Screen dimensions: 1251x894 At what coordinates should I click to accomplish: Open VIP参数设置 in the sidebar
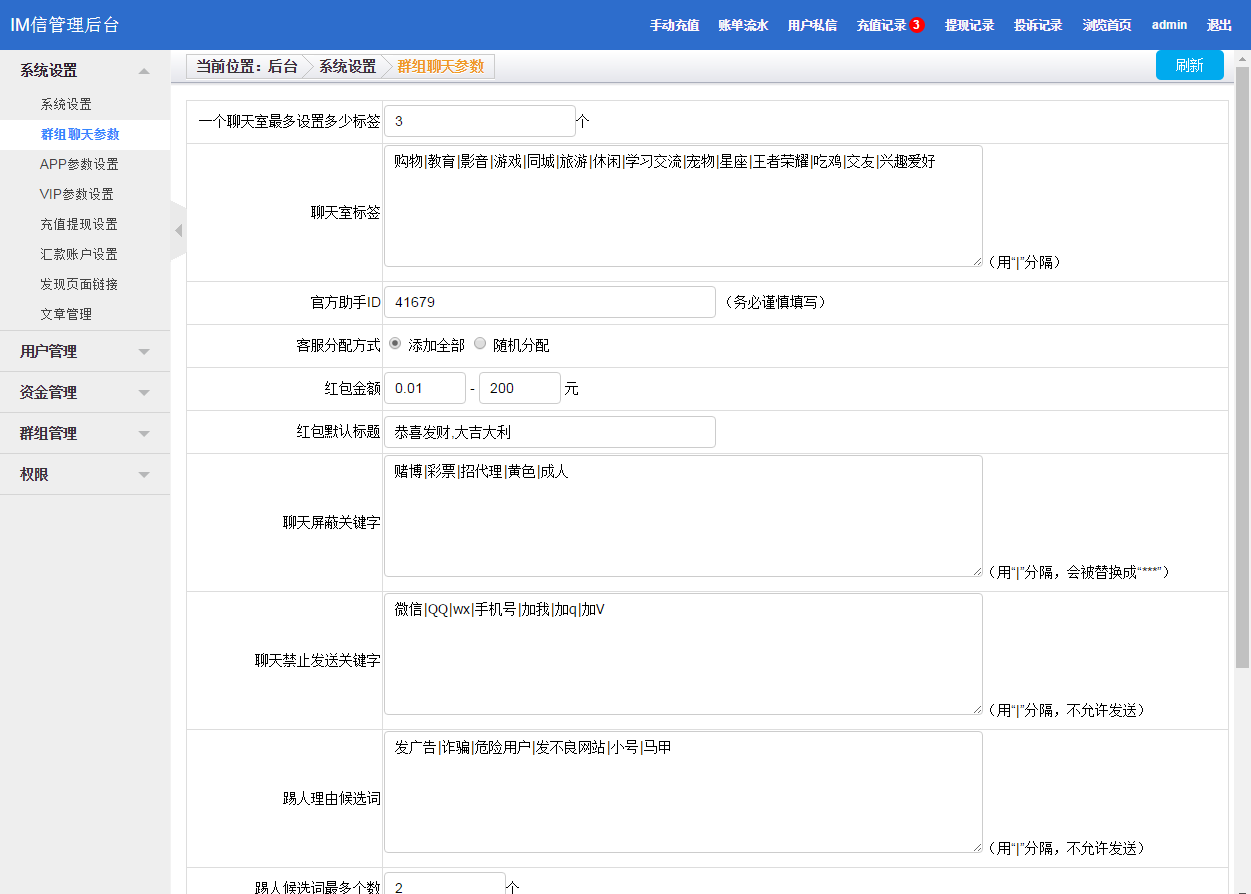pos(77,194)
